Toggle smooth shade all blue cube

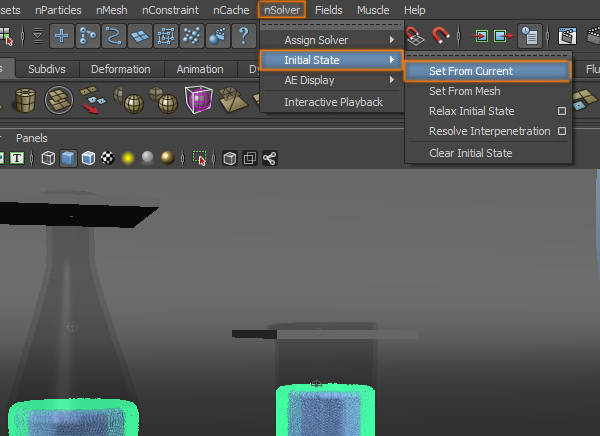(x=68, y=158)
